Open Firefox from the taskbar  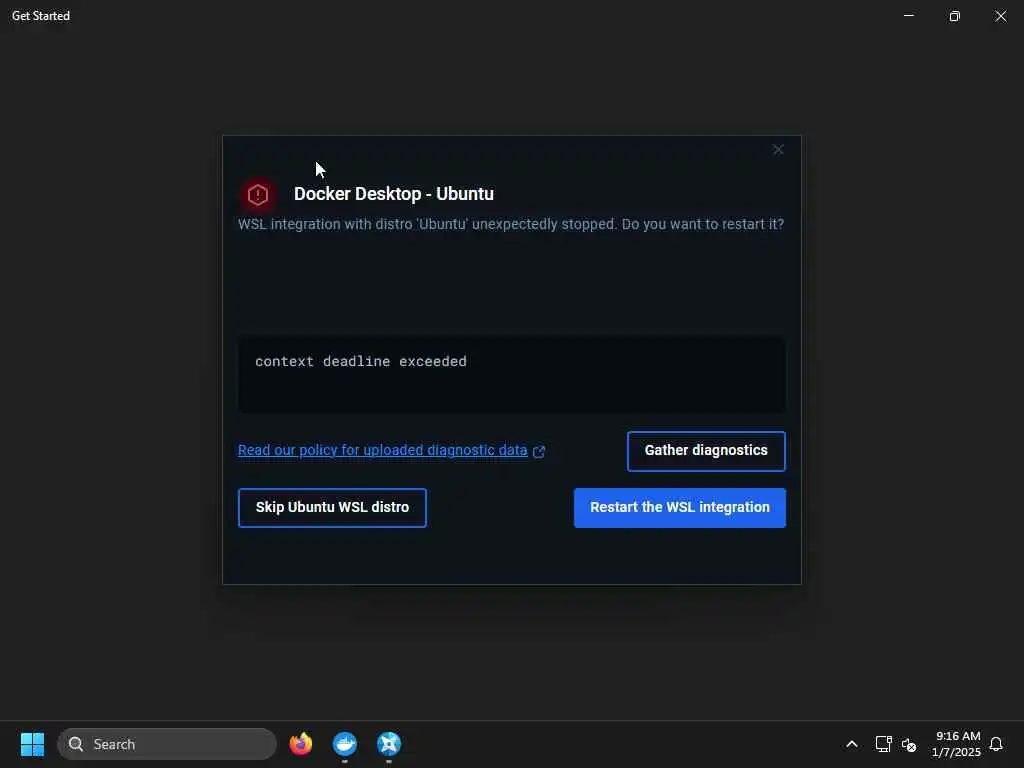[x=300, y=744]
